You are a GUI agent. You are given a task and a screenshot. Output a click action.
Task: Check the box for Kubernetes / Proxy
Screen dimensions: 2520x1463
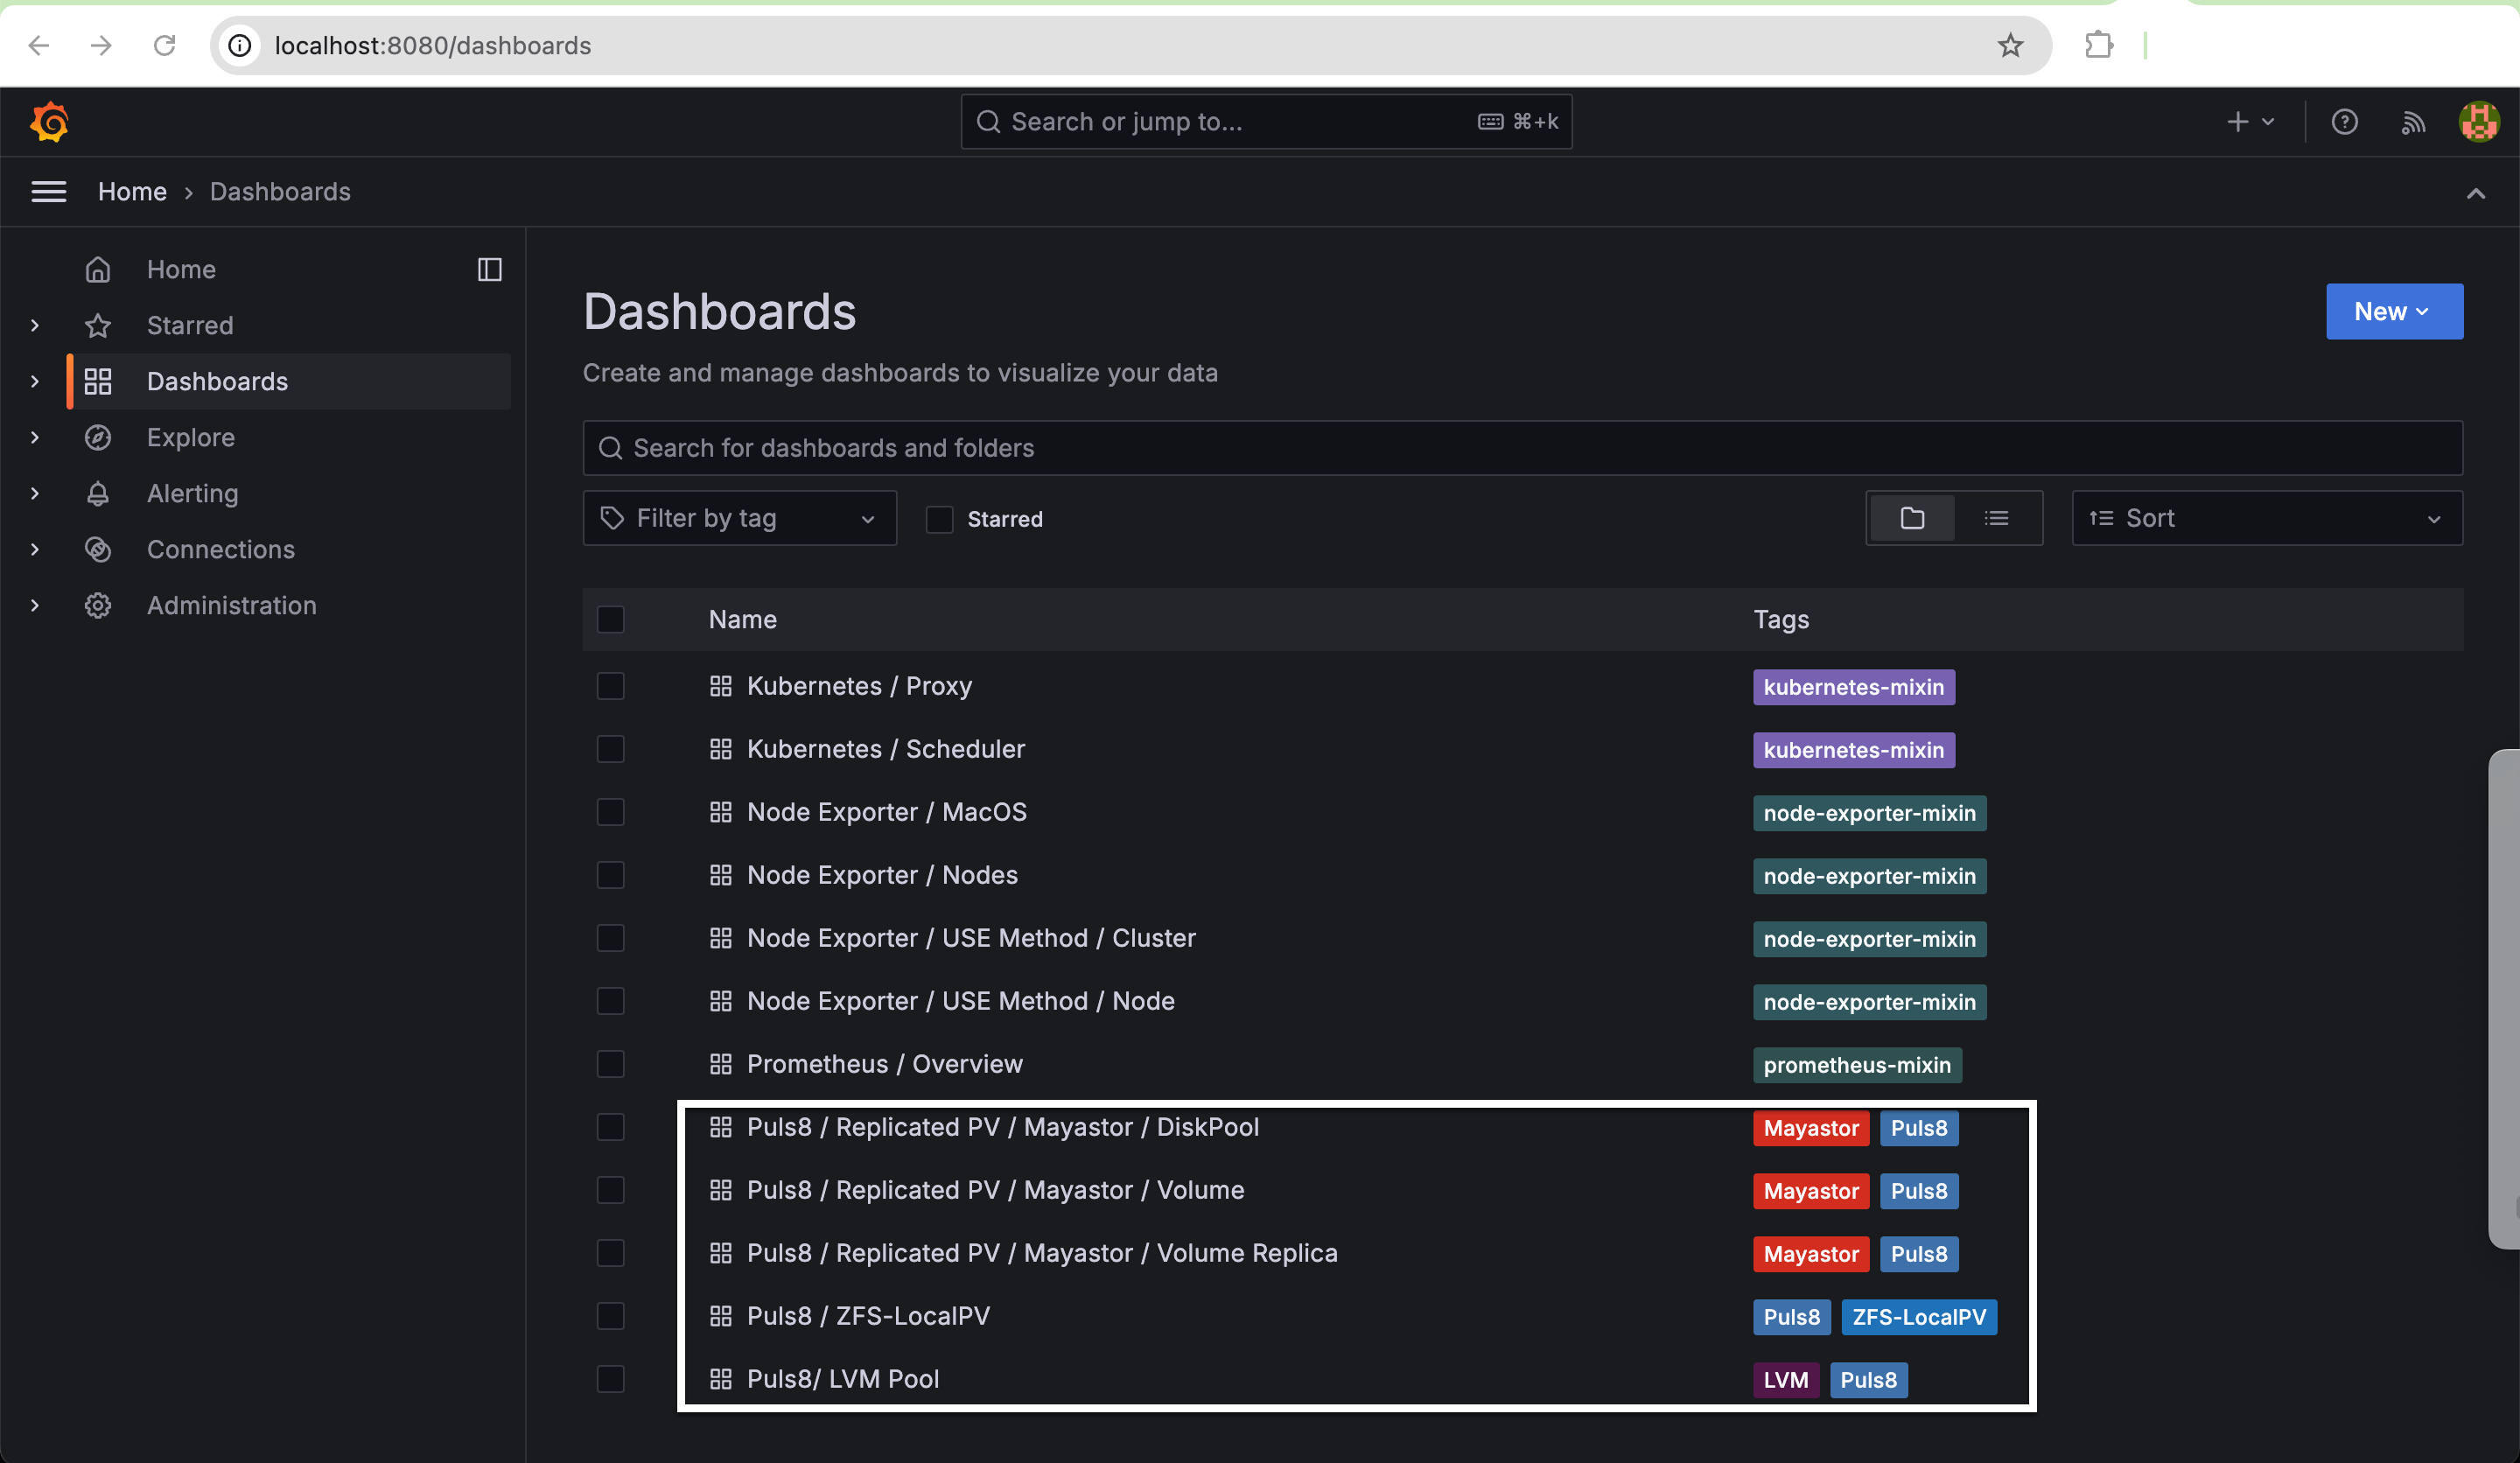[611, 686]
